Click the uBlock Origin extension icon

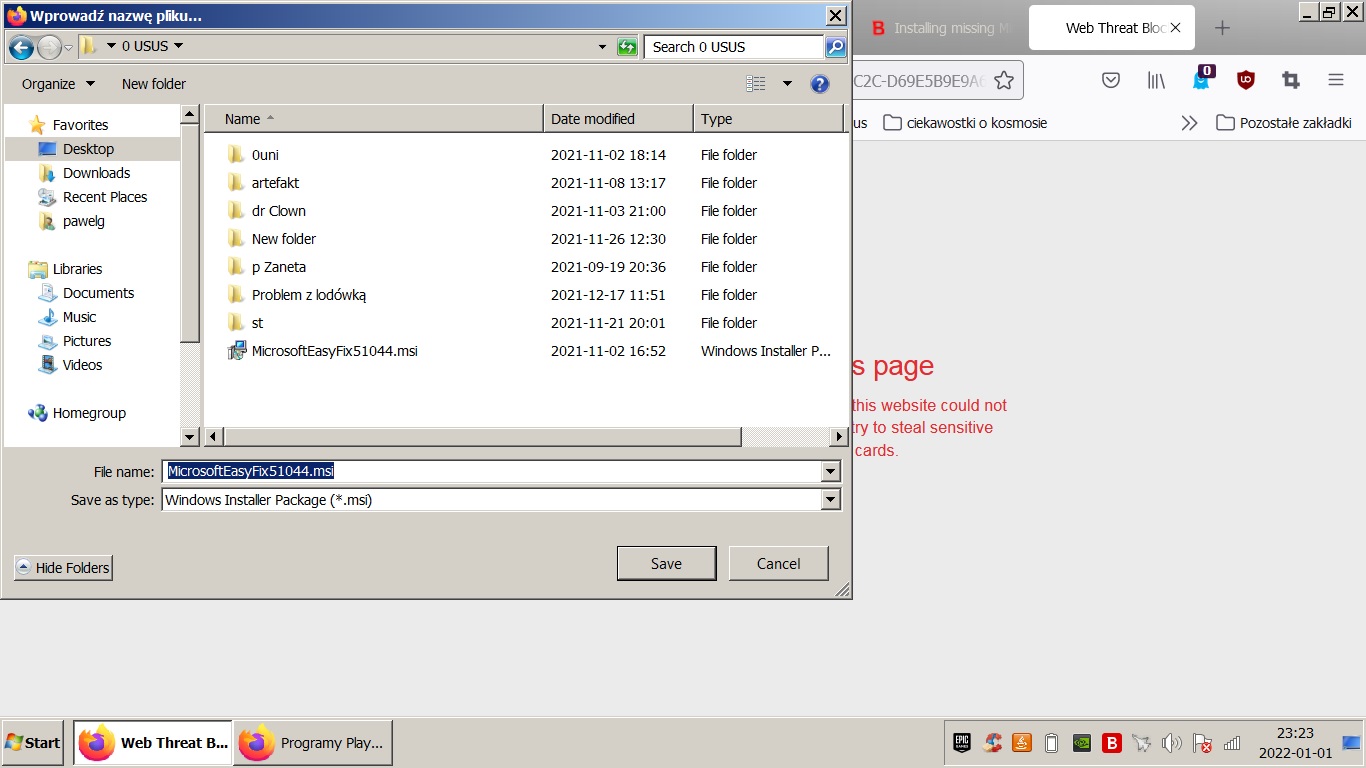pyautogui.click(x=1245, y=80)
